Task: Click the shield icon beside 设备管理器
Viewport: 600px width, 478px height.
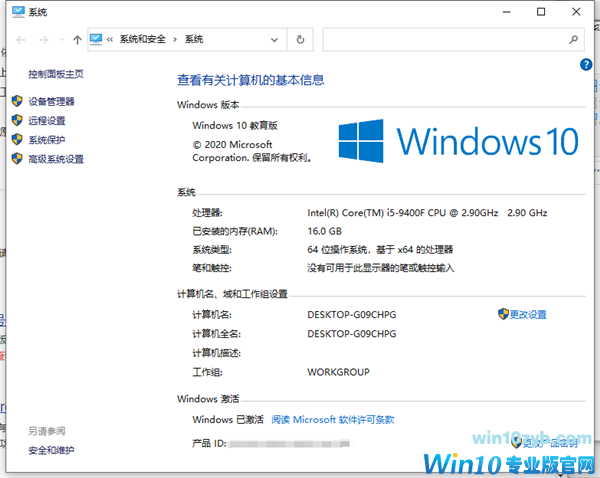Action: pyautogui.click(x=17, y=101)
